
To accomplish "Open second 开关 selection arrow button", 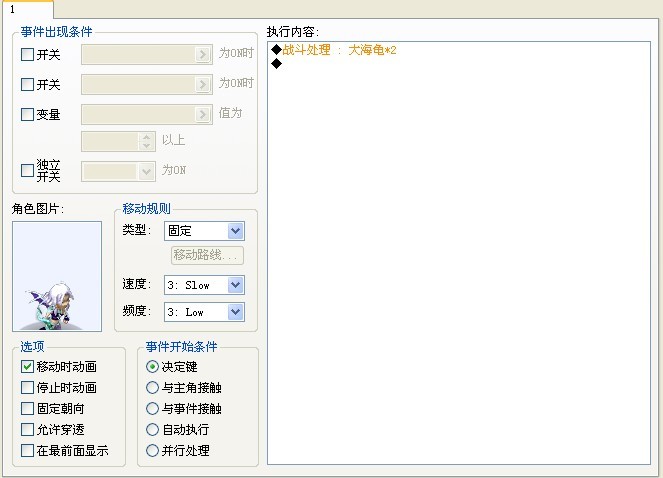I will [x=203, y=85].
